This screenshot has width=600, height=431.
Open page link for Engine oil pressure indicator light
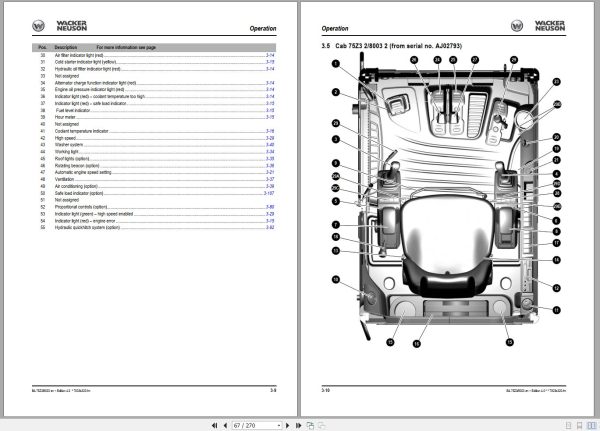[x=270, y=90]
